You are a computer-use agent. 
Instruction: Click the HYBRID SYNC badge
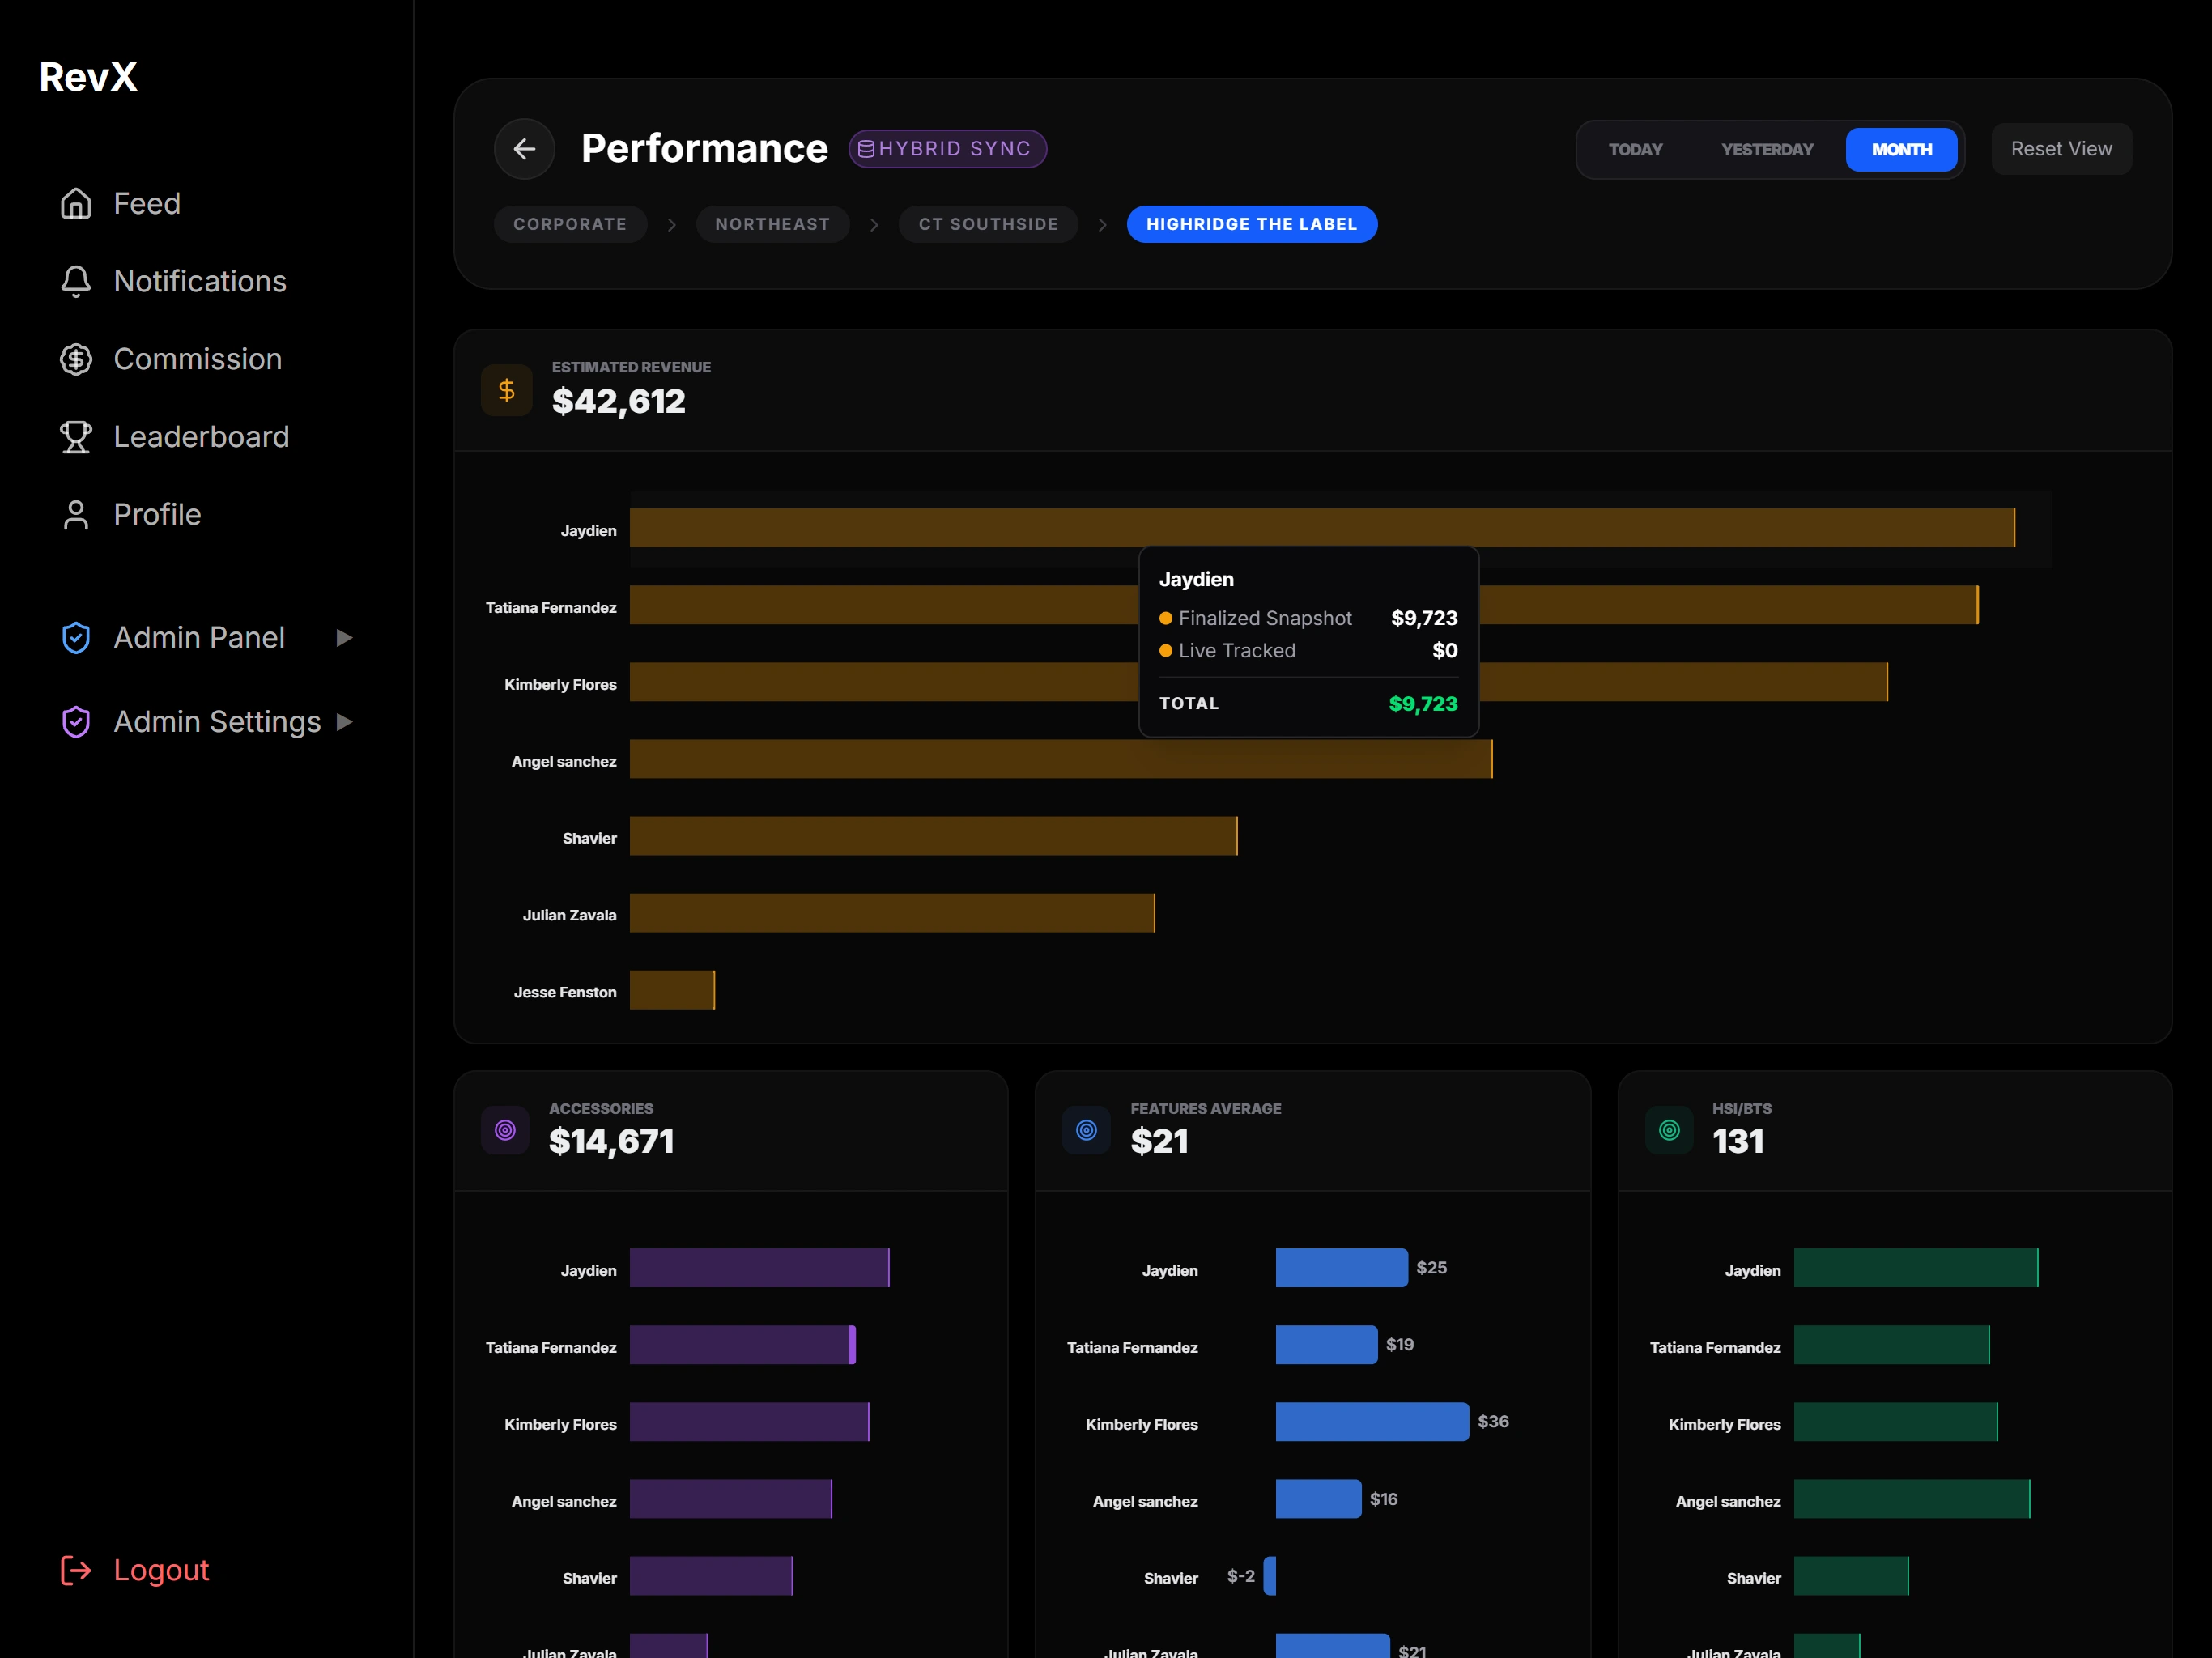click(947, 149)
